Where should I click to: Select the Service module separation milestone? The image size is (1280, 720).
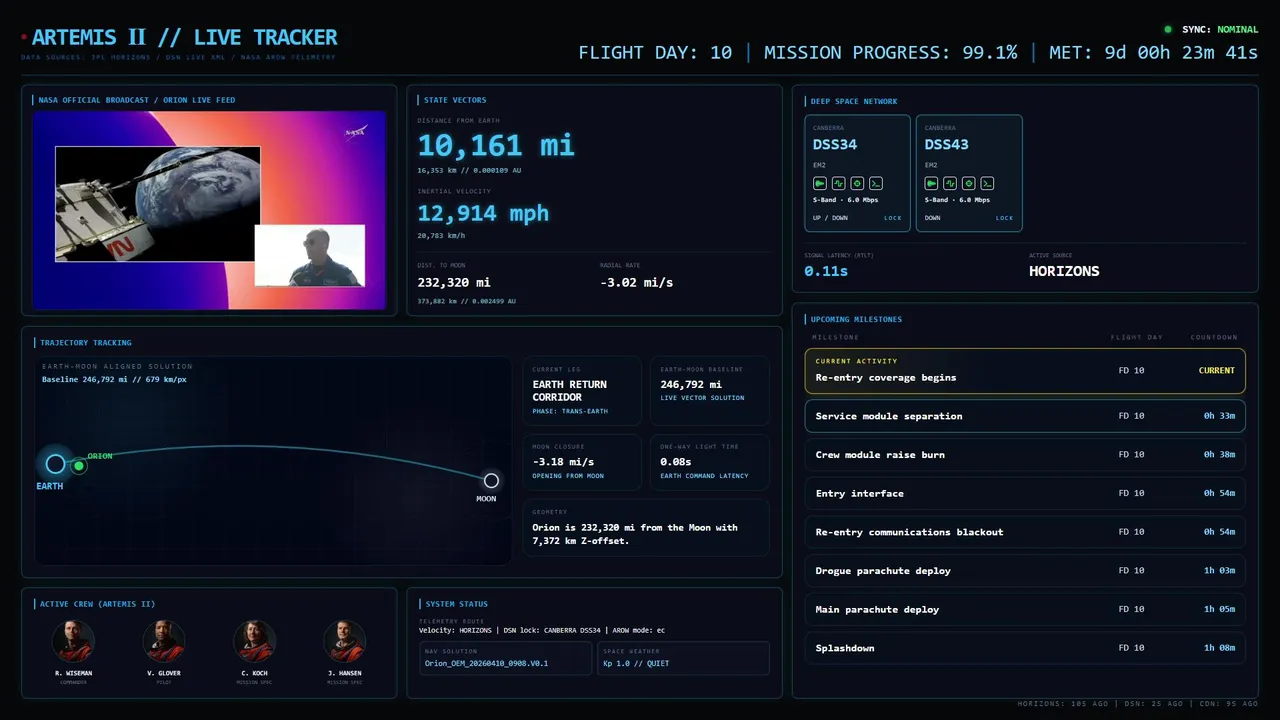(1025, 416)
